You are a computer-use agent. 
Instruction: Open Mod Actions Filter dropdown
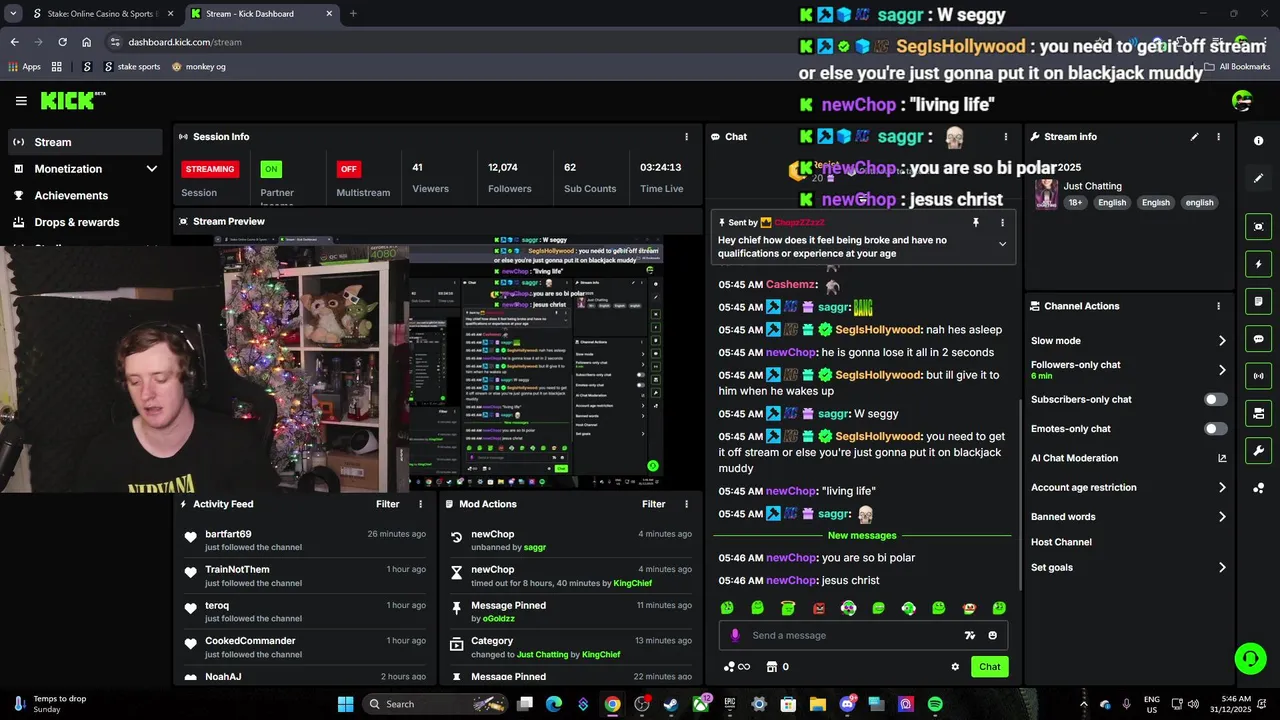point(654,504)
